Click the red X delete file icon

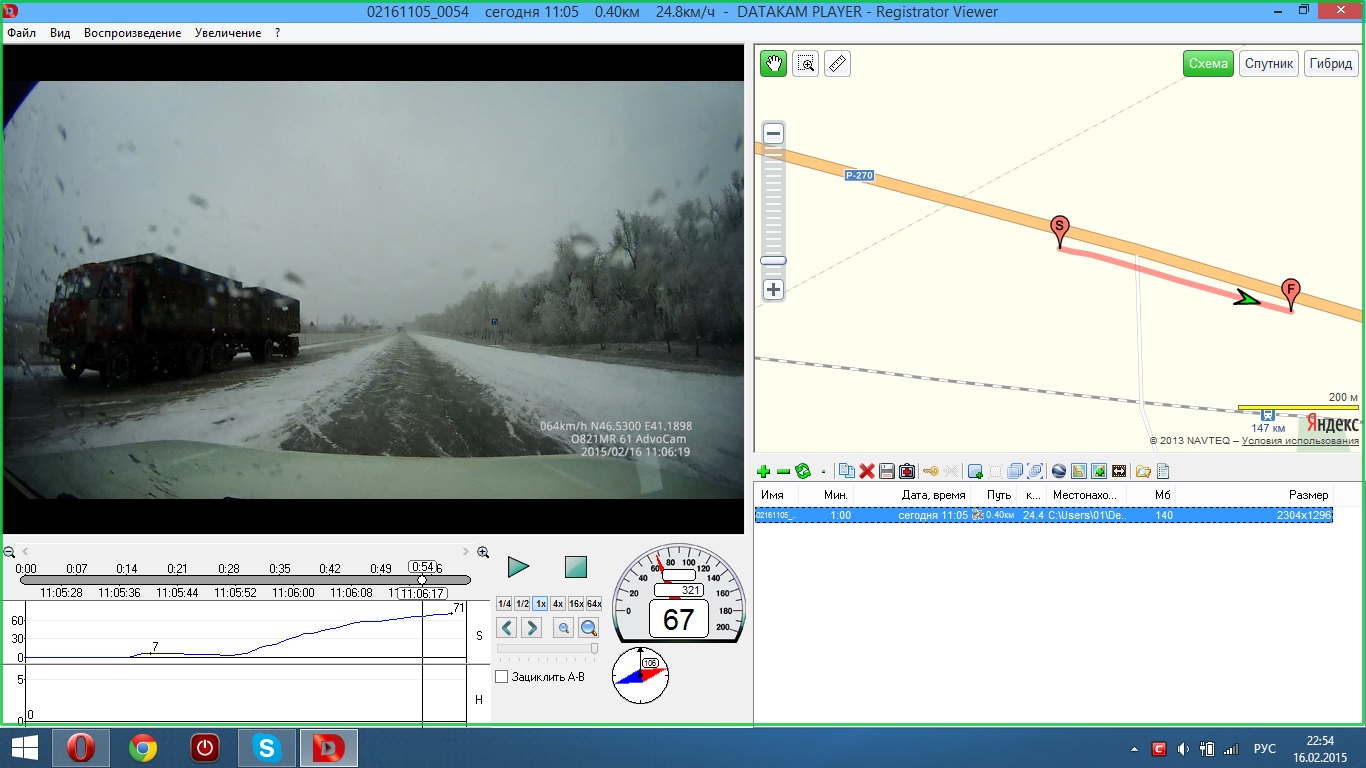[x=867, y=471]
